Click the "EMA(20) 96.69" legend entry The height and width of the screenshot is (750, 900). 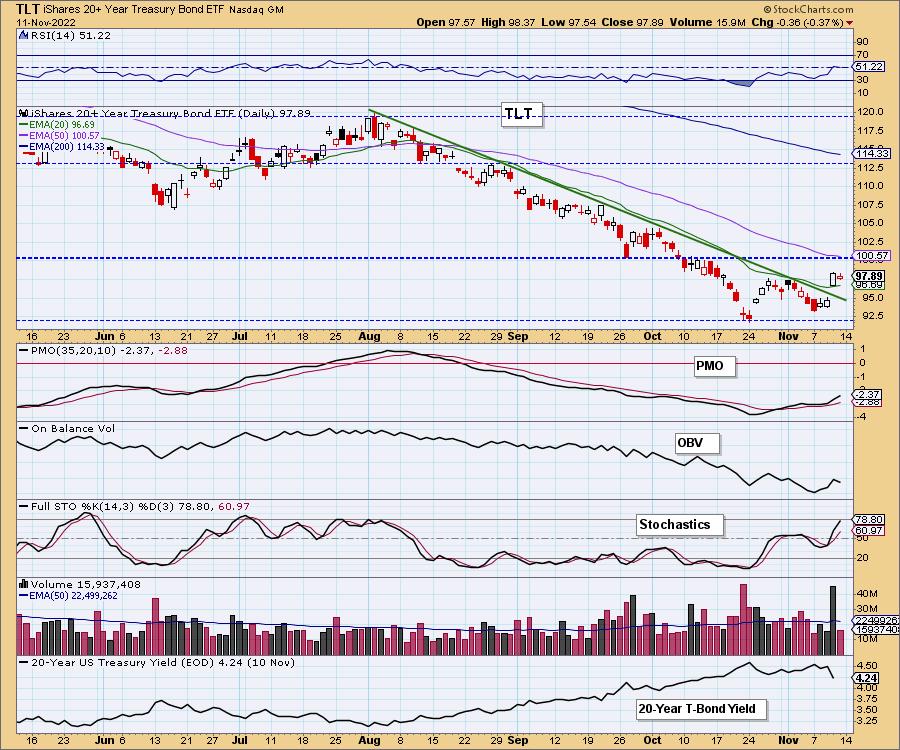click(x=57, y=125)
